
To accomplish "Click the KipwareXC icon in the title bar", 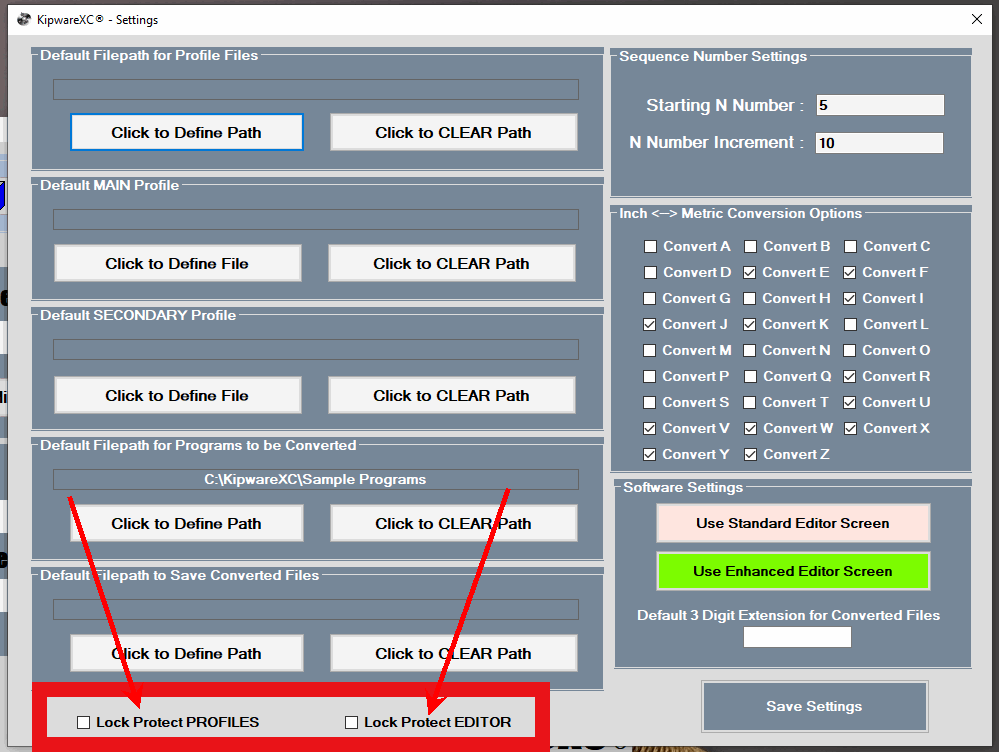I will [23, 19].
